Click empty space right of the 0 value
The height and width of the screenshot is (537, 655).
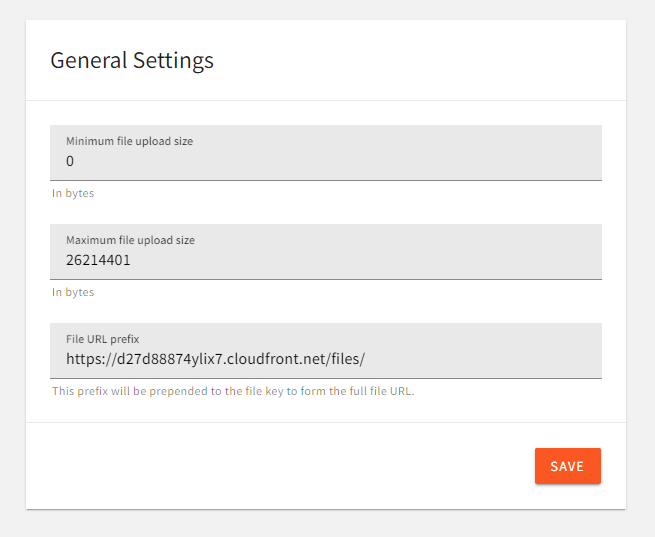350,162
